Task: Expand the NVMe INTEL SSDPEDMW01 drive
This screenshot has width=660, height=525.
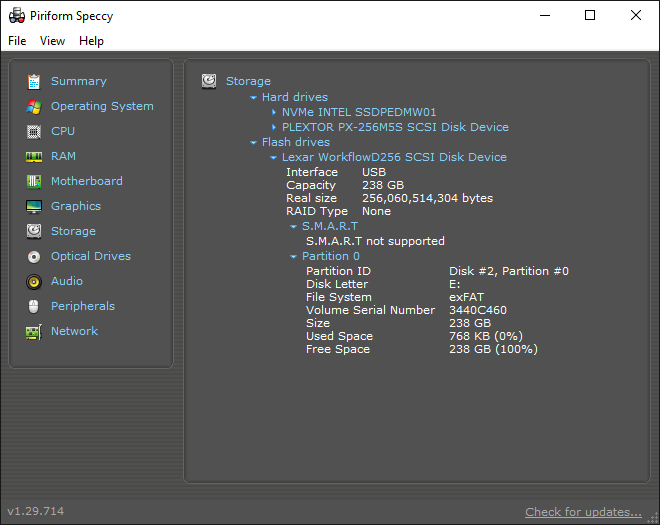Action: pos(274,112)
